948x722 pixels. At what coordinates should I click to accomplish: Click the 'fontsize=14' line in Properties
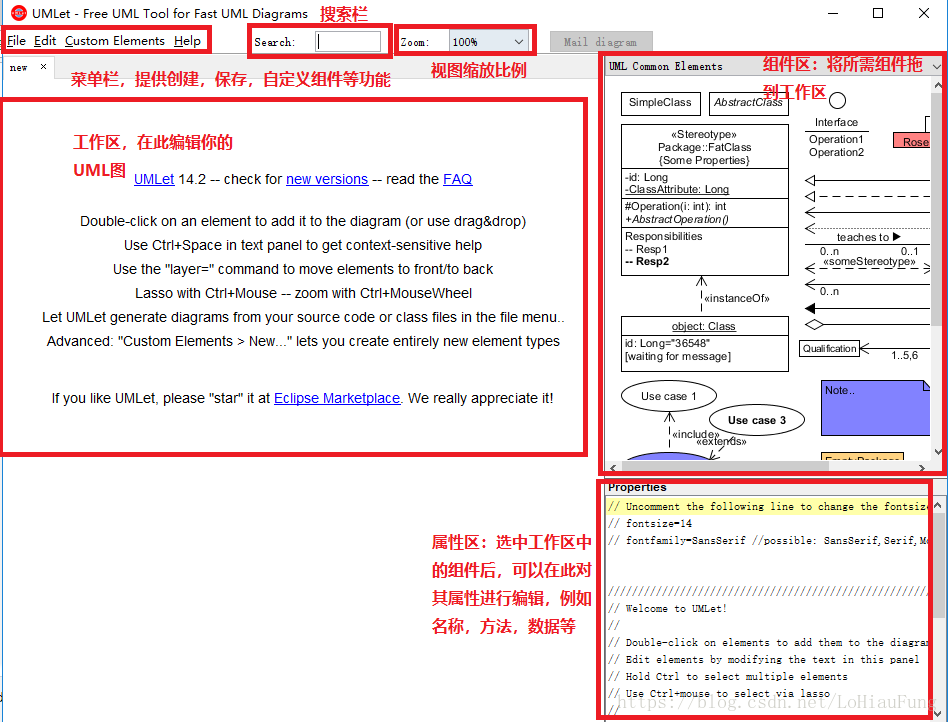tap(650, 524)
